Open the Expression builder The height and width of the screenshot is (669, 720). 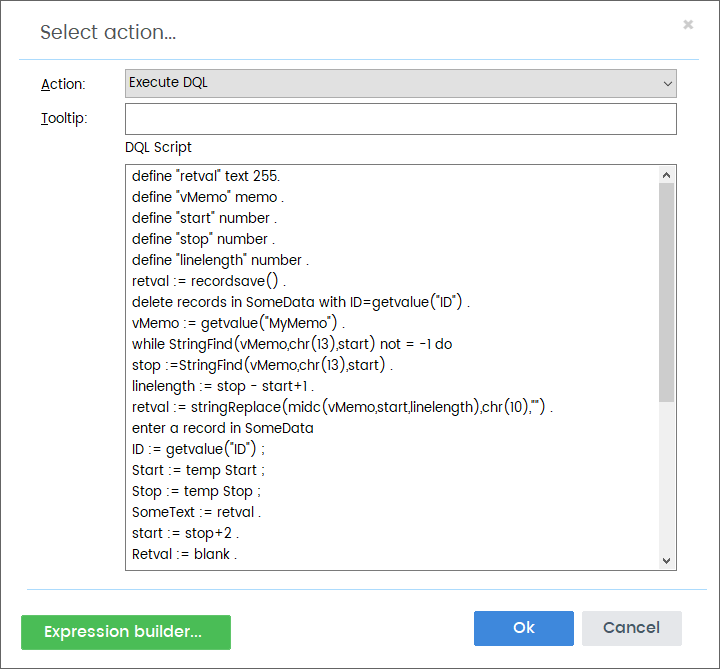coord(126,632)
